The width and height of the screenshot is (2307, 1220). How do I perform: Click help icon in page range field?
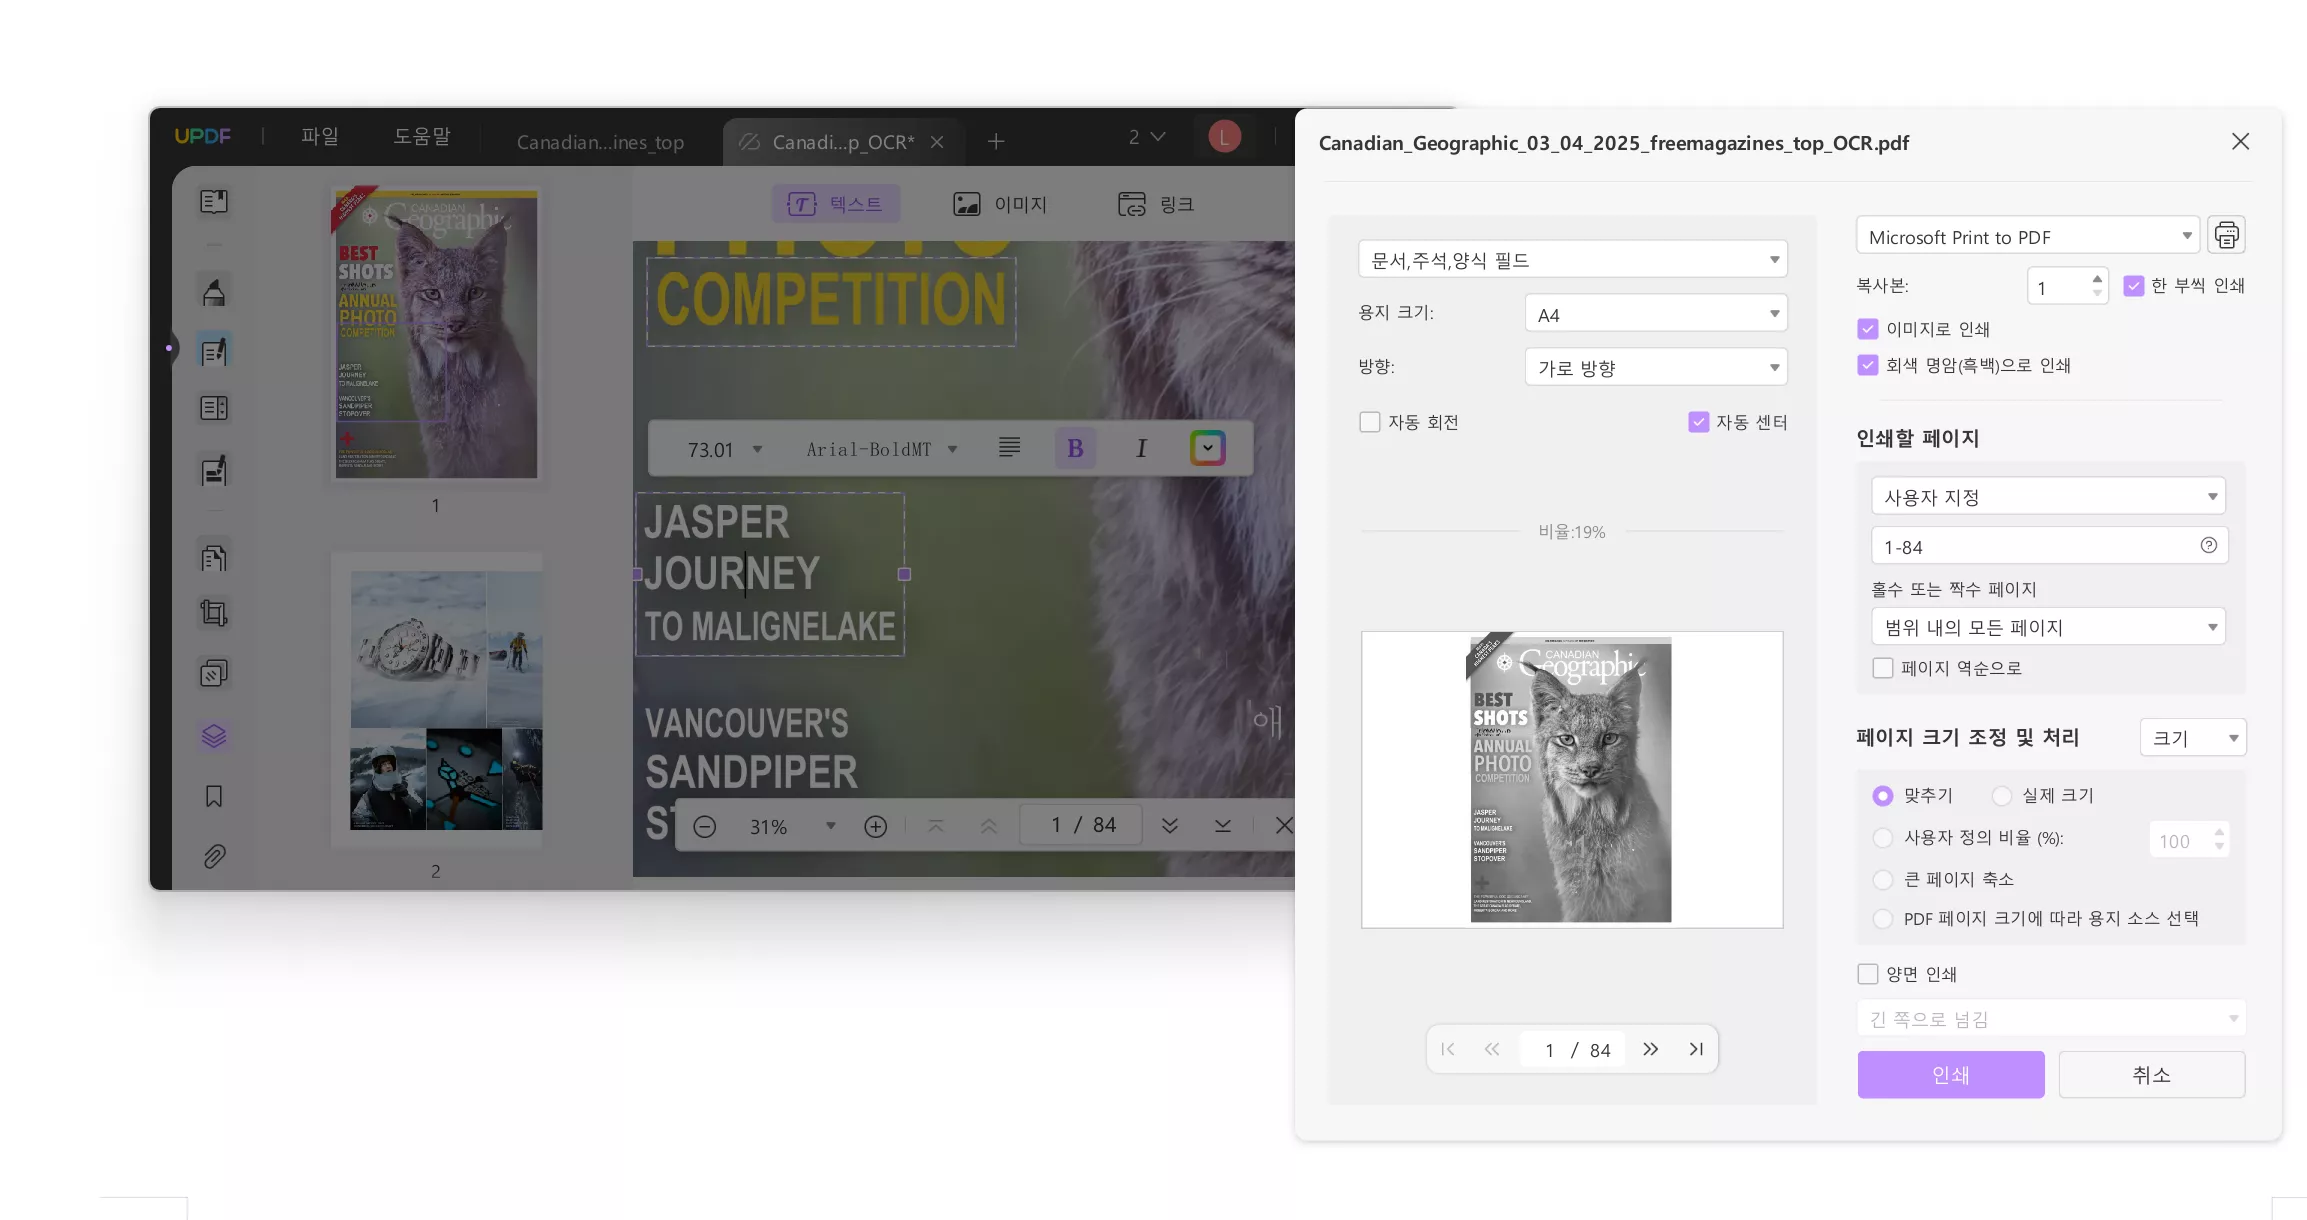(2208, 545)
